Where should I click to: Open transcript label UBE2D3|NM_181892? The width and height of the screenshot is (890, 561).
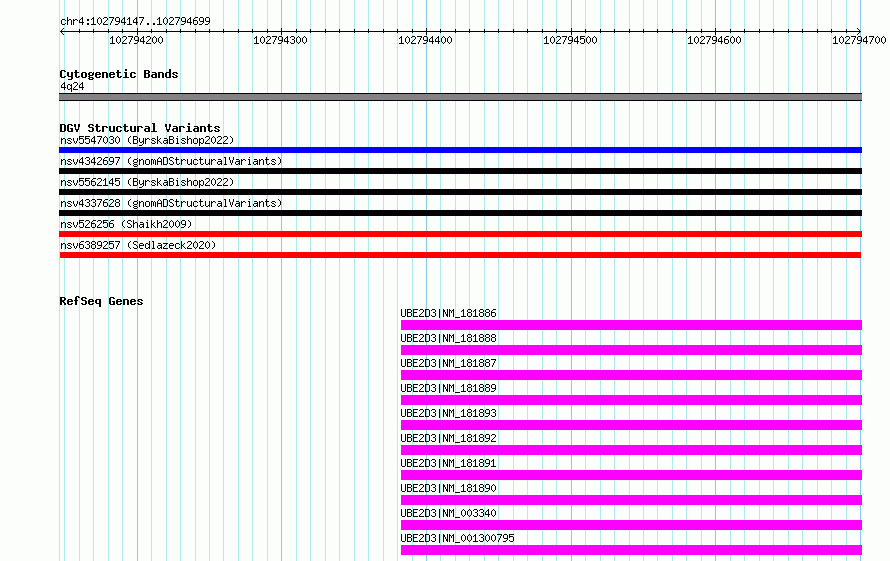pos(448,438)
